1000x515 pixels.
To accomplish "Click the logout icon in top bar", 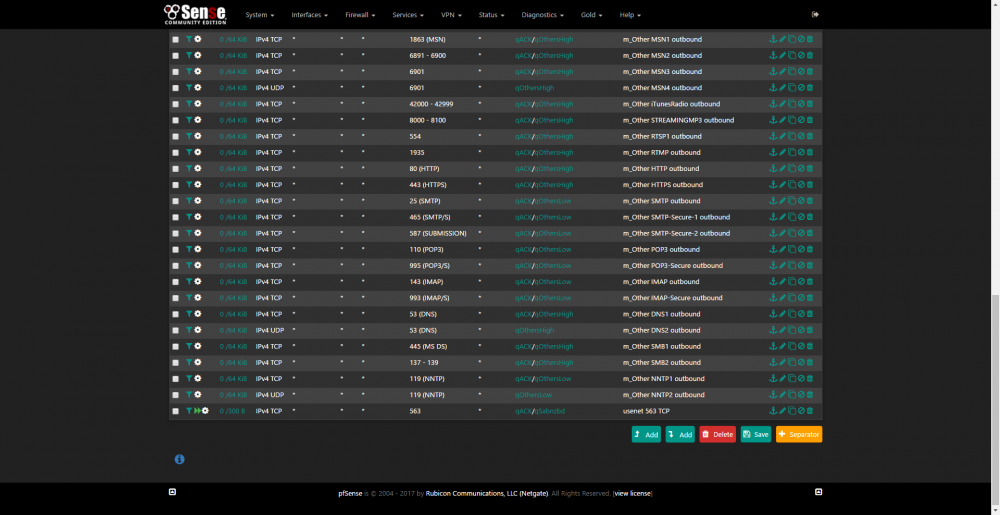I will 815,14.
